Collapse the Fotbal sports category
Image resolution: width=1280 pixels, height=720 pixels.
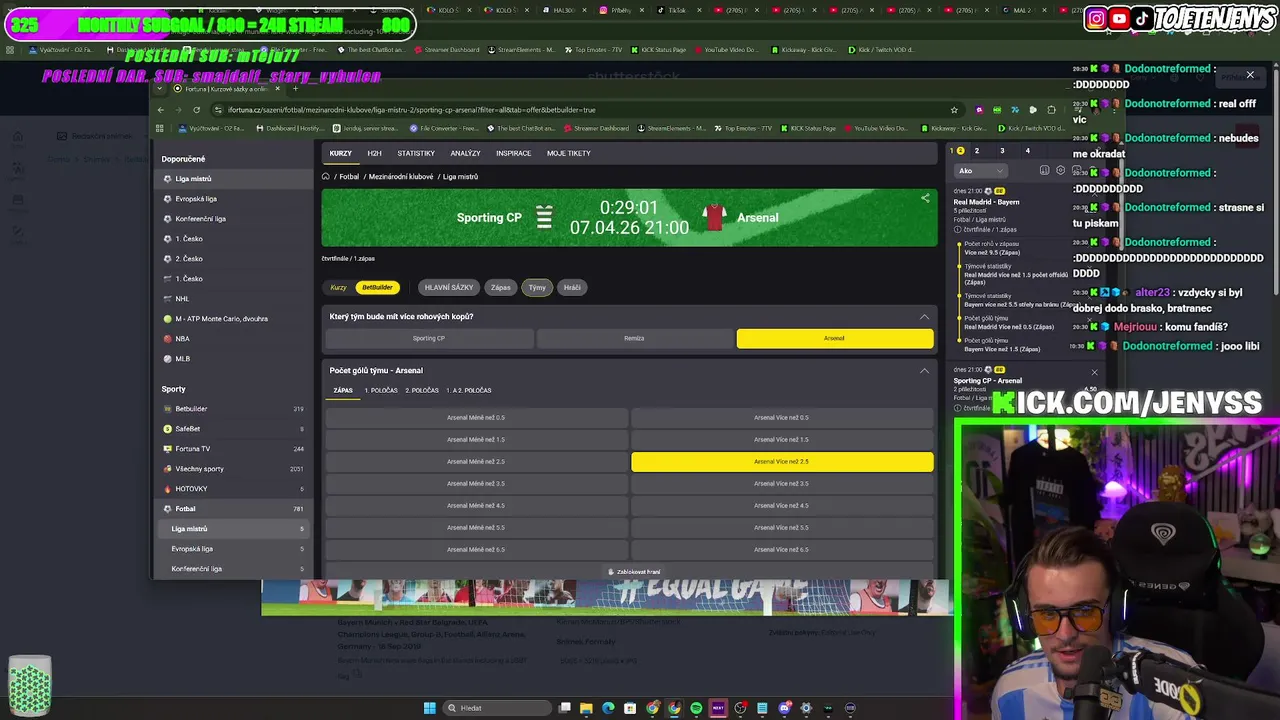pyautogui.click(x=233, y=509)
